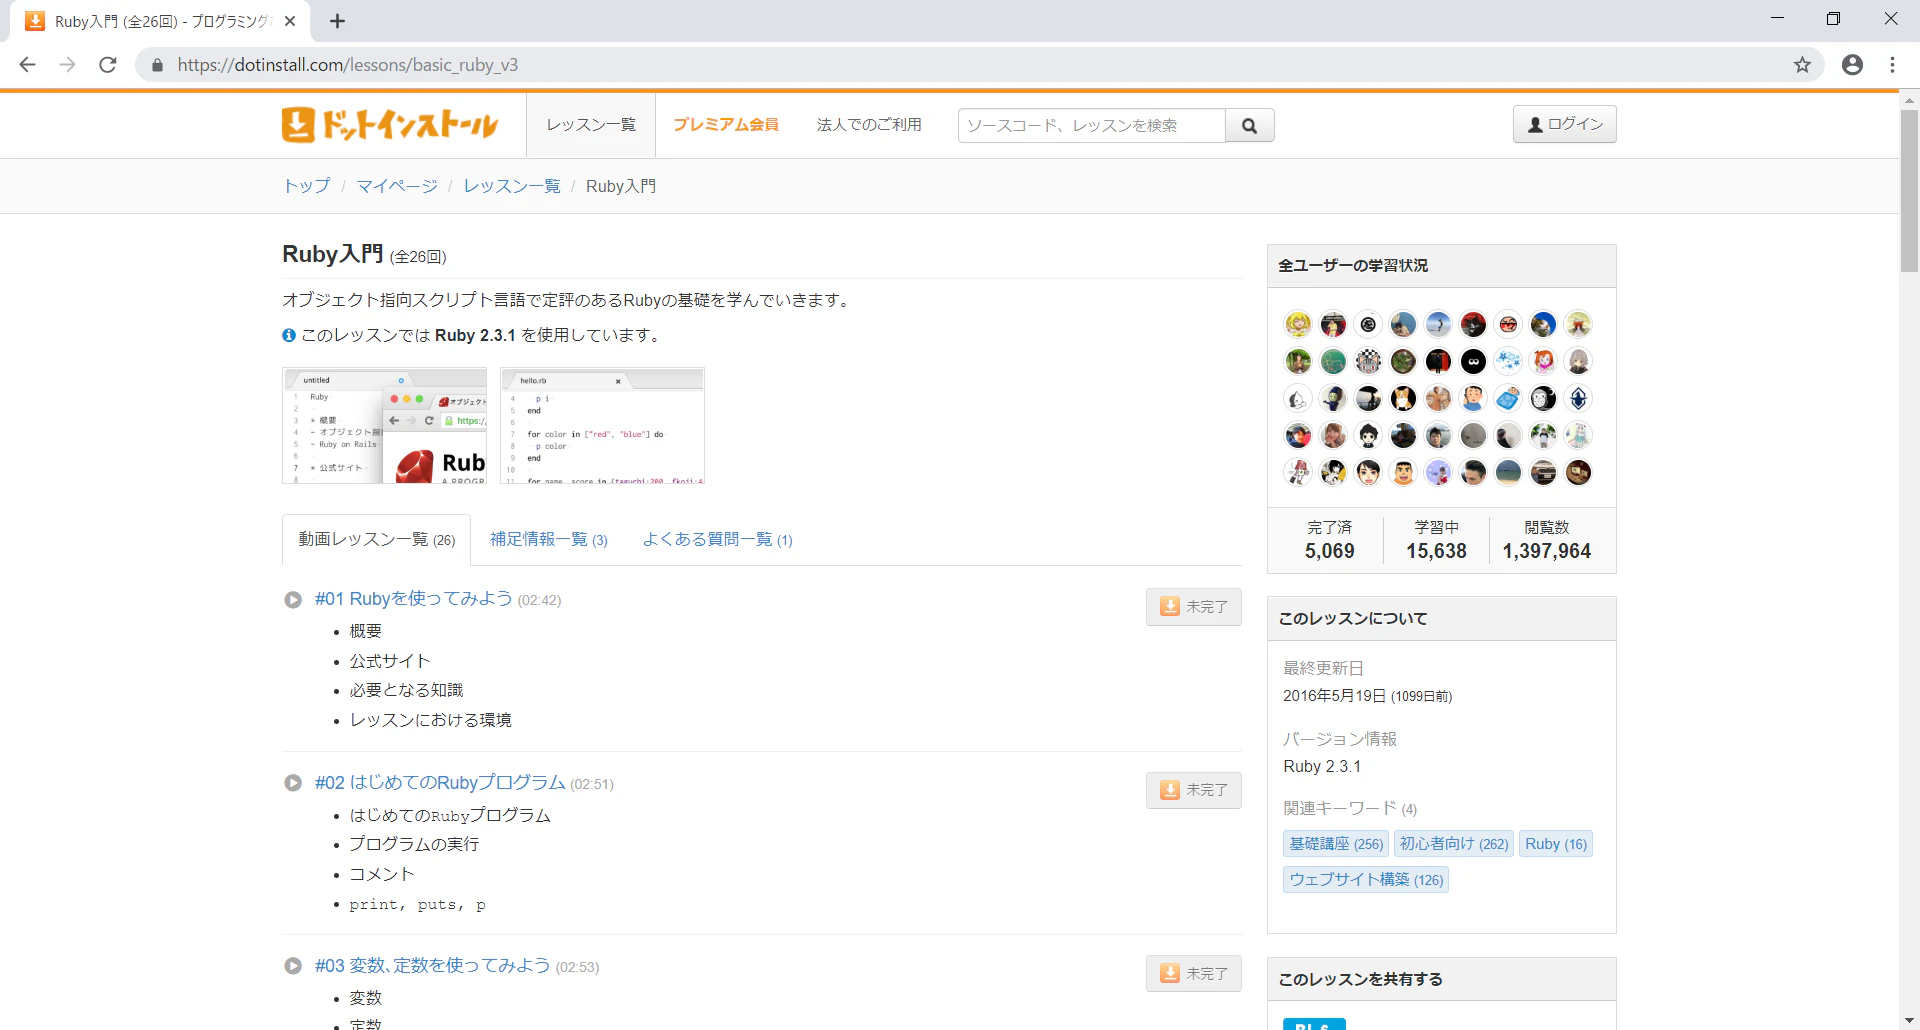Toggle 未完了 status for lesson #01
Viewport: 1920px width, 1030px height.
pyautogui.click(x=1193, y=606)
